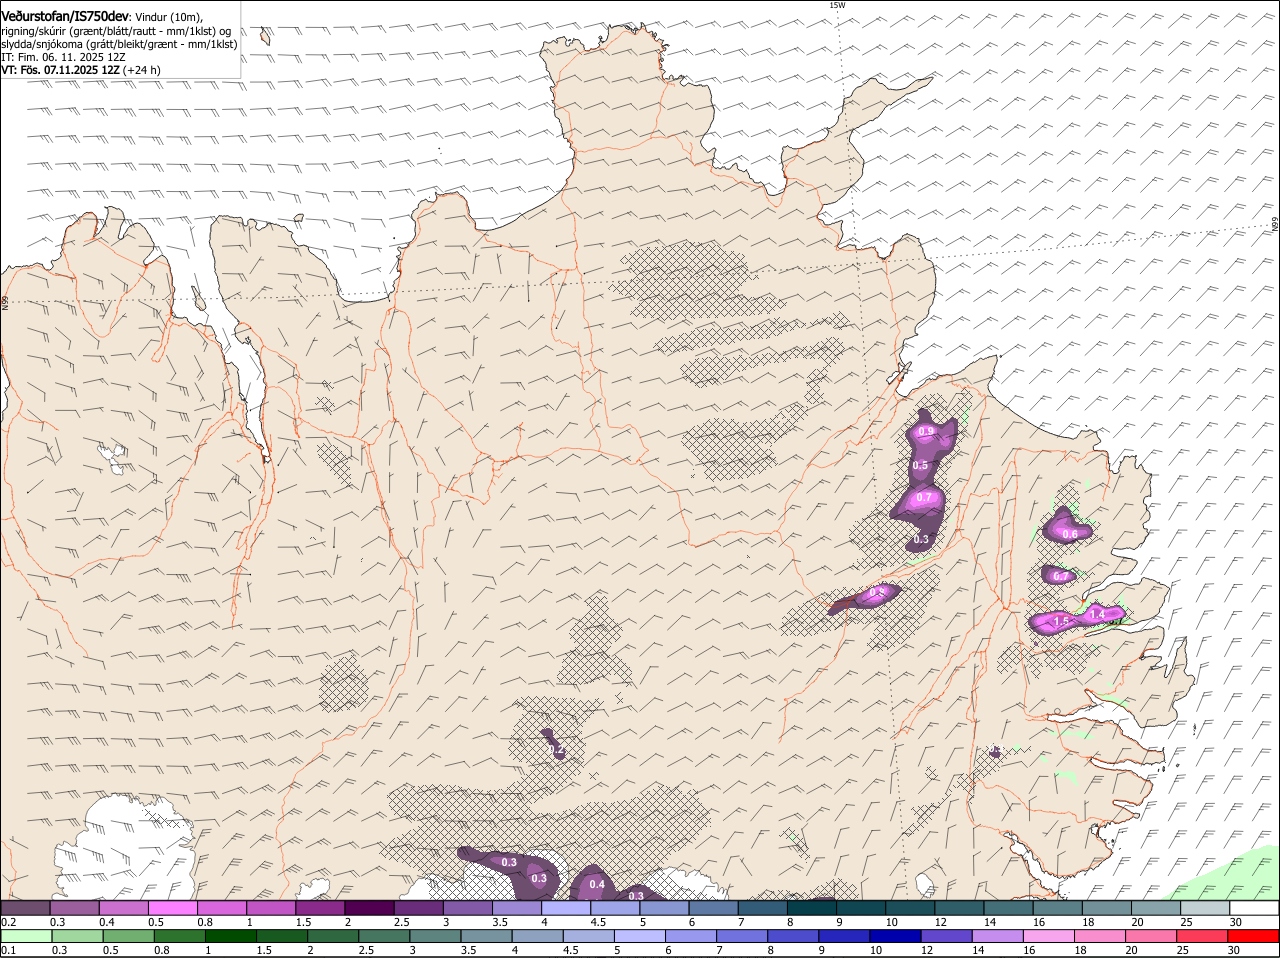1280x958 pixels.
Task: Pick the 8 dark teal swatch in top legend
Action: pyautogui.click(x=812, y=908)
